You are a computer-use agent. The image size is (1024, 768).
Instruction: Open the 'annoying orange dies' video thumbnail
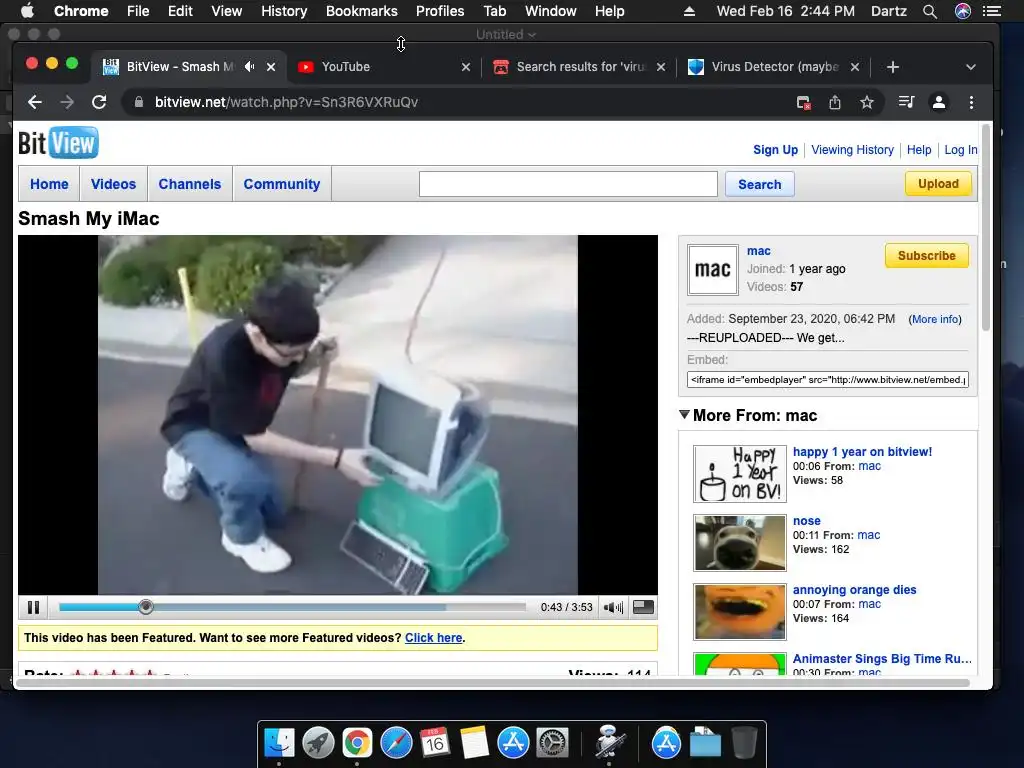pos(740,612)
